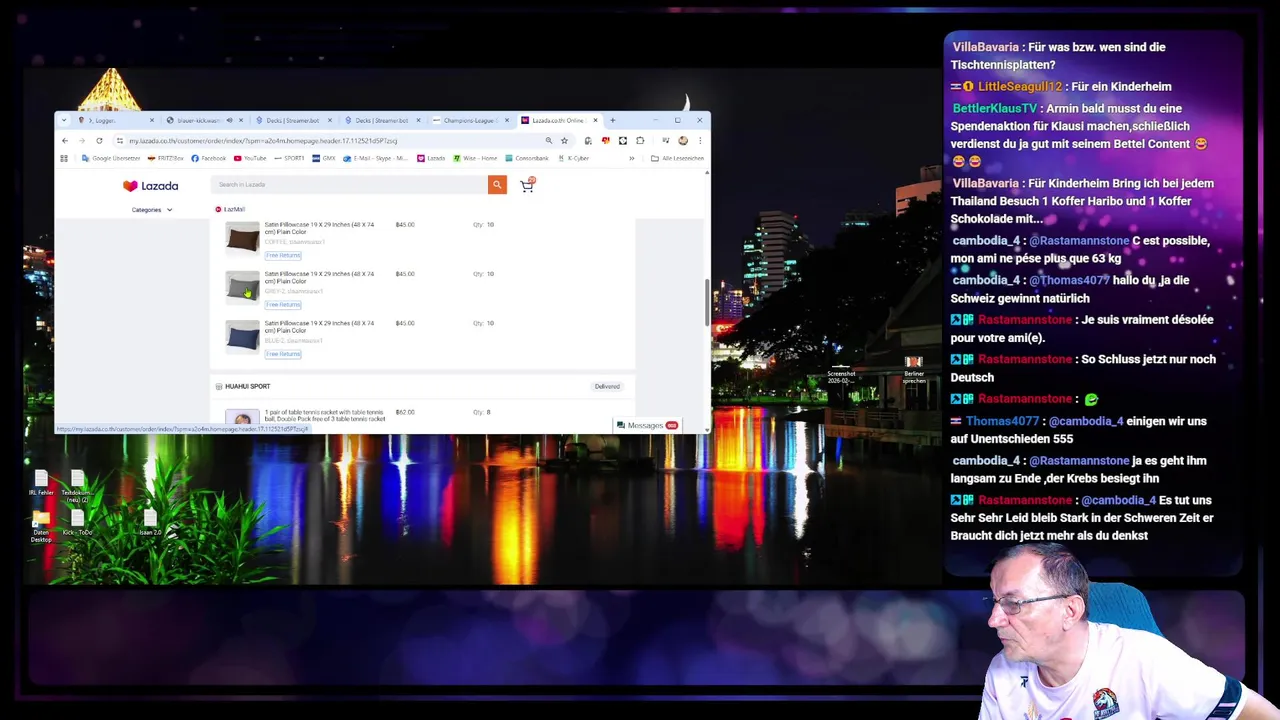The width and height of the screenshot is (1280, 720).
Task: Open a new Chrome tab with the plus button
Action: pos(612,121)
